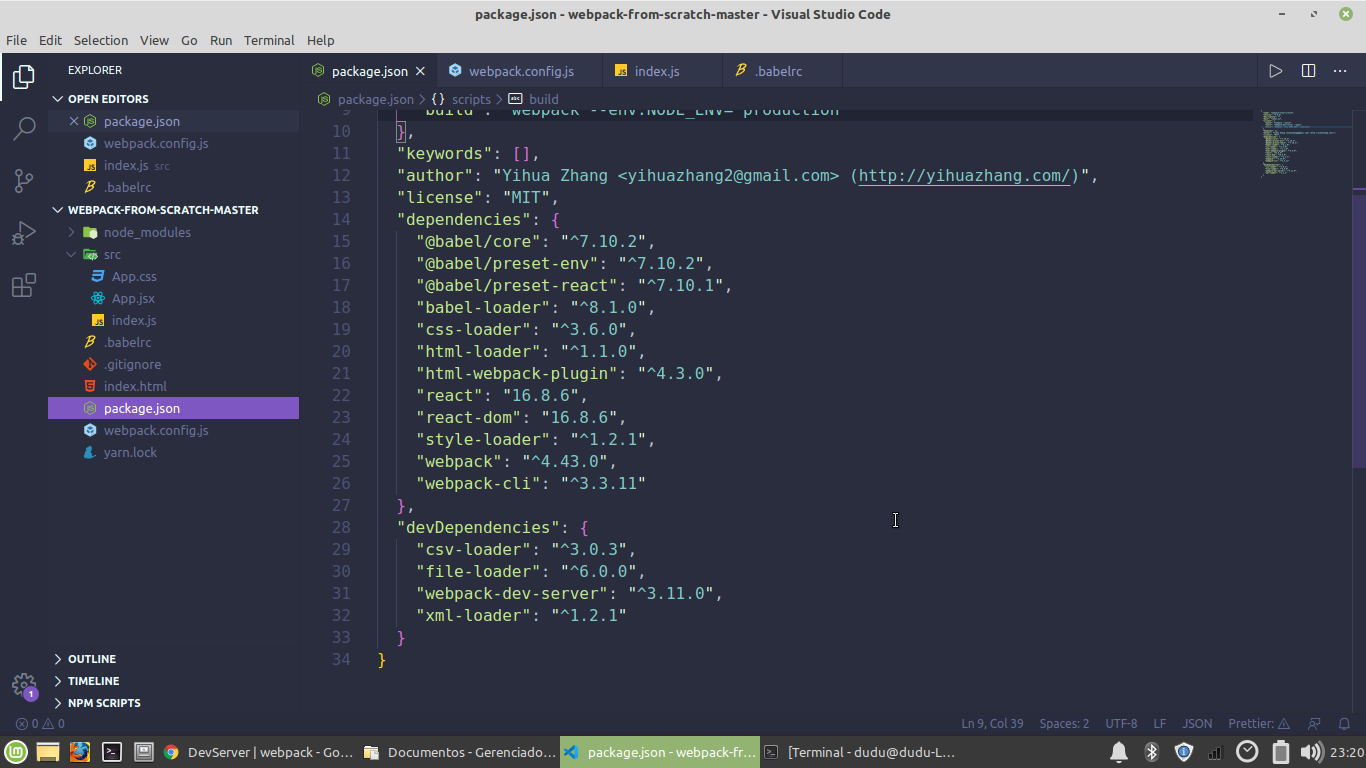1366x768 pixels.
Task: Click the build breadcrumb segment
Action: coord(534,99)
